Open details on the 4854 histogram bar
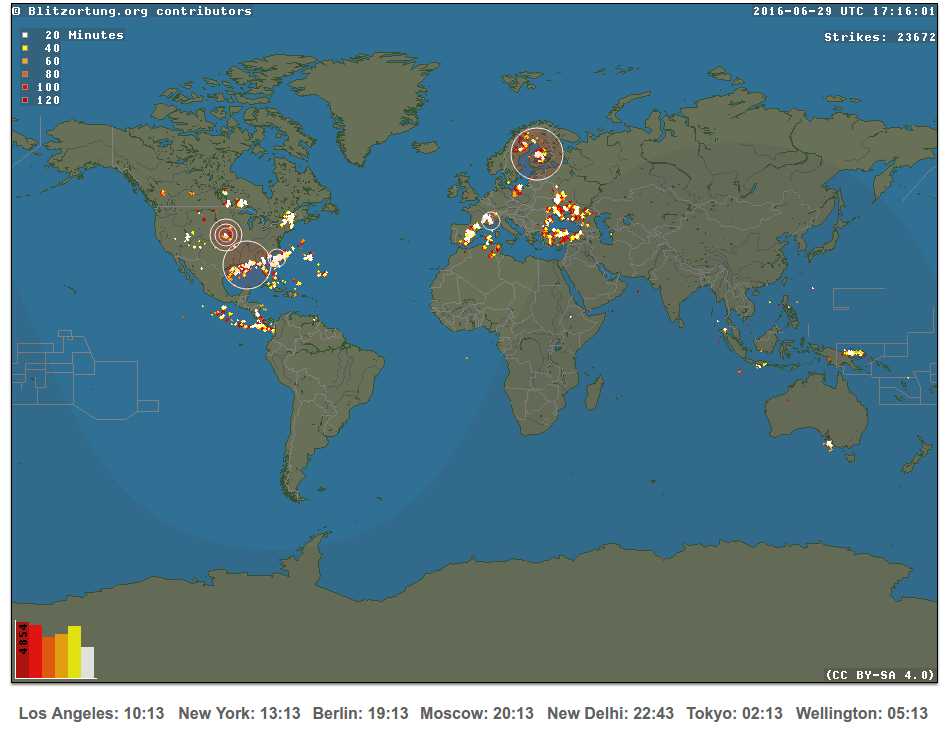The height and width of the screenshot is (729, 944). click(x=23, y=650)
